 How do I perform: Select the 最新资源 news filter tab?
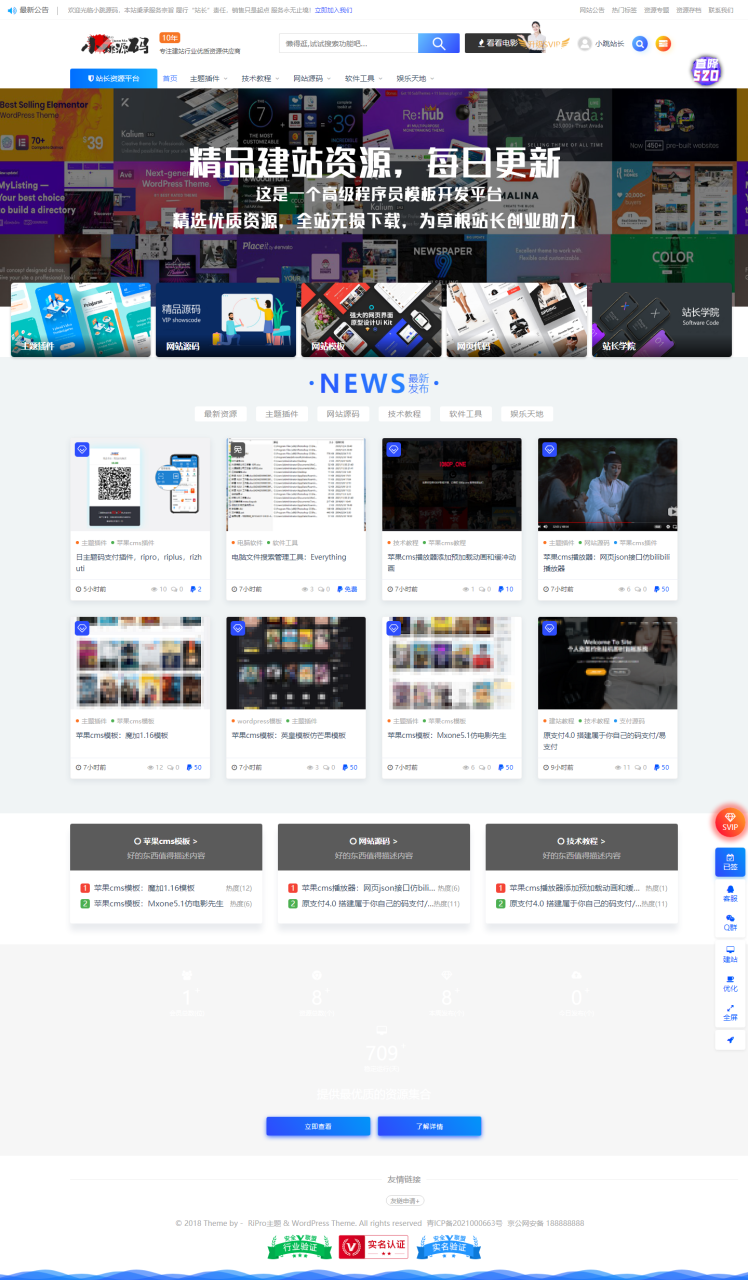221,414
